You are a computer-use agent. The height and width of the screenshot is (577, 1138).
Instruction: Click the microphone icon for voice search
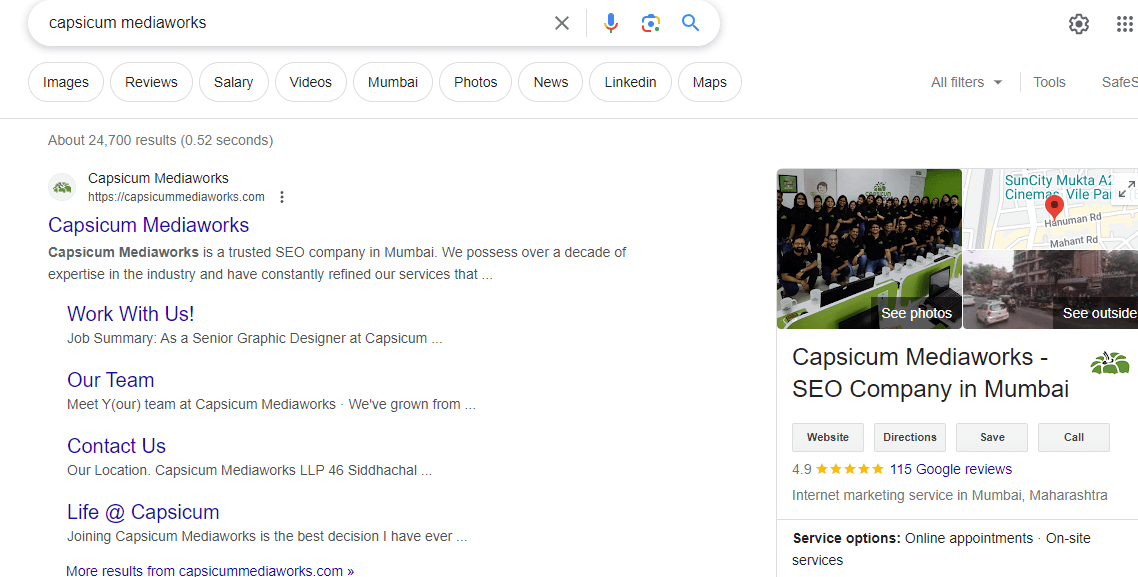coord(610,22)
